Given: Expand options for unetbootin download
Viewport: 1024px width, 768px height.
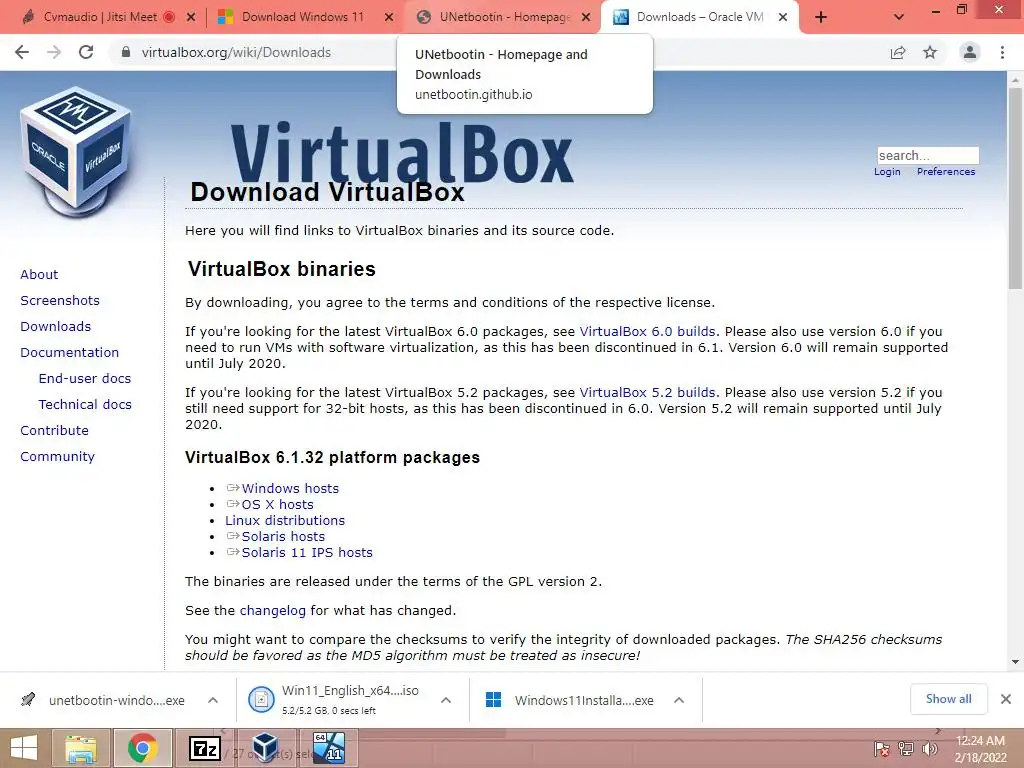Looking at the screenshot, I should [x=213, y=700].
